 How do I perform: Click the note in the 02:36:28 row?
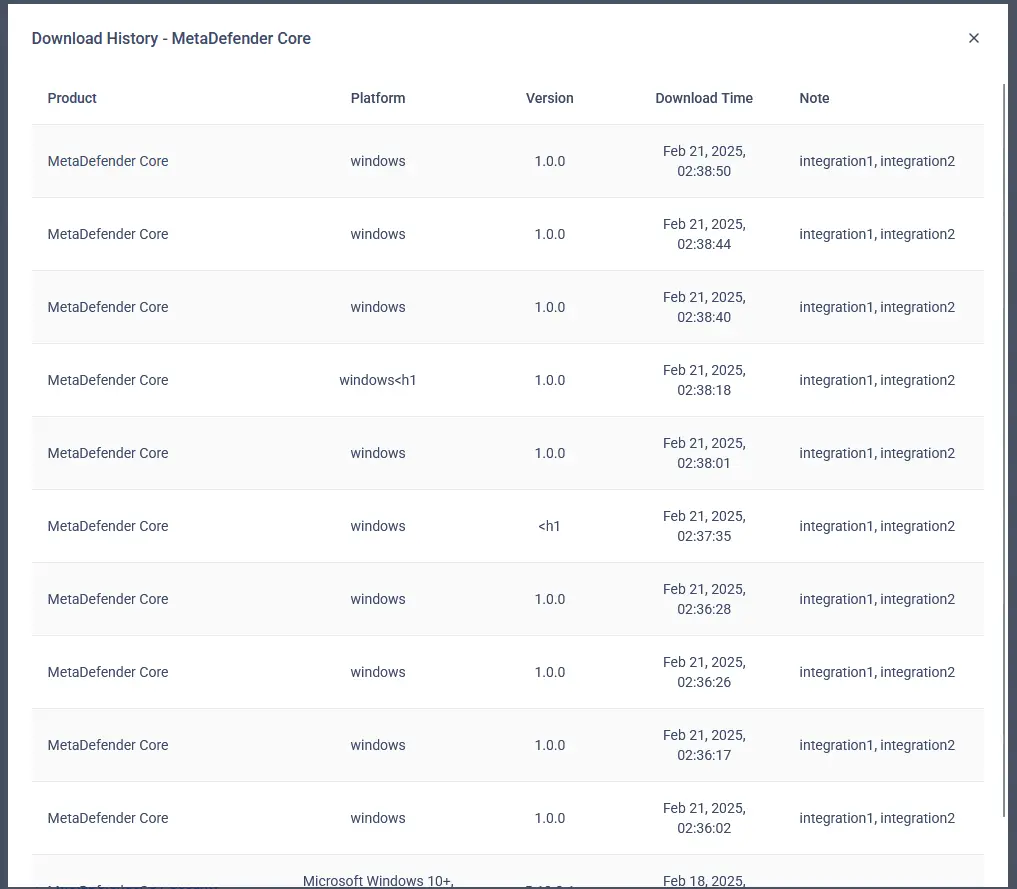(x=877, y=599)
